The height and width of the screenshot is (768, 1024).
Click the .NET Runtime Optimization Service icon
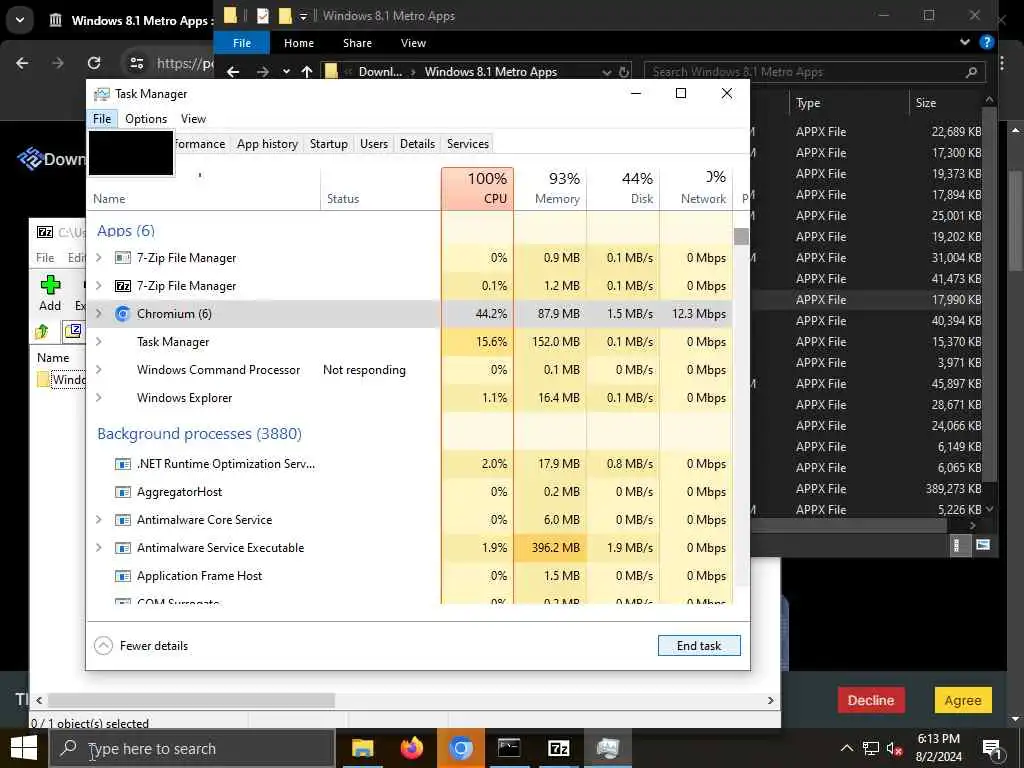point(123,464)
